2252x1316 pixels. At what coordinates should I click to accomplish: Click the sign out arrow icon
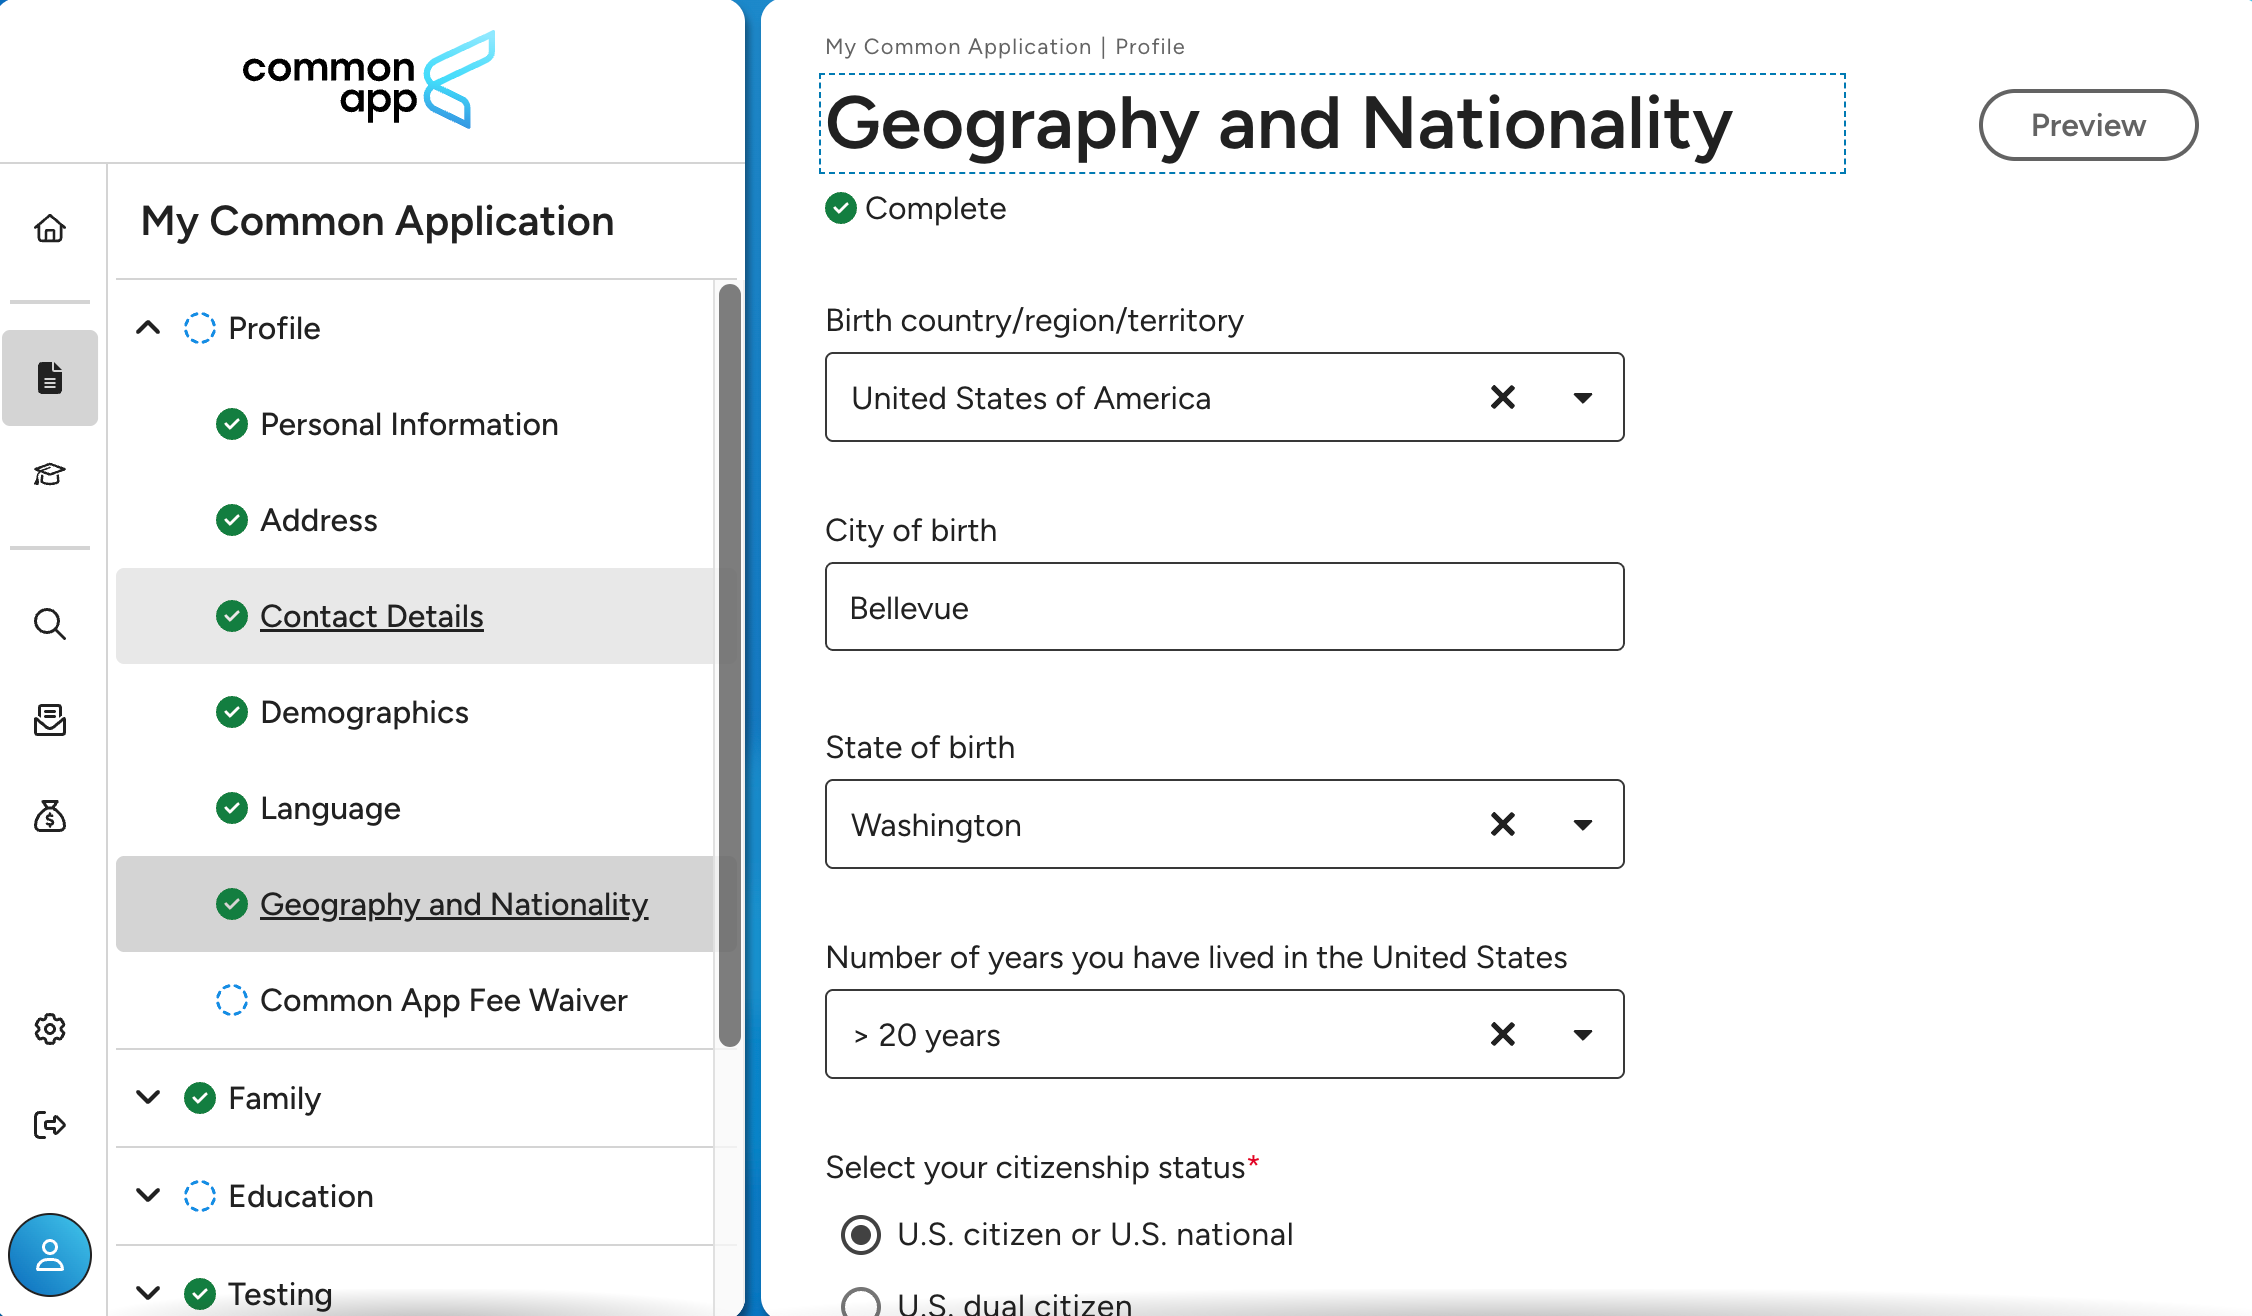pyautogui.click(x=50, y=1125)
